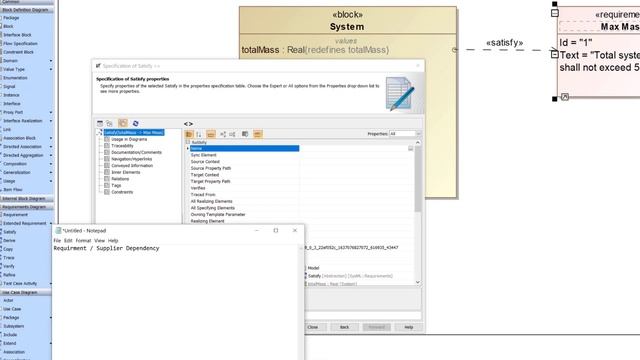Click the categorized view icon in properties toolbar
640x360 pixels.
pyautogui.click(x=189, y=134)
